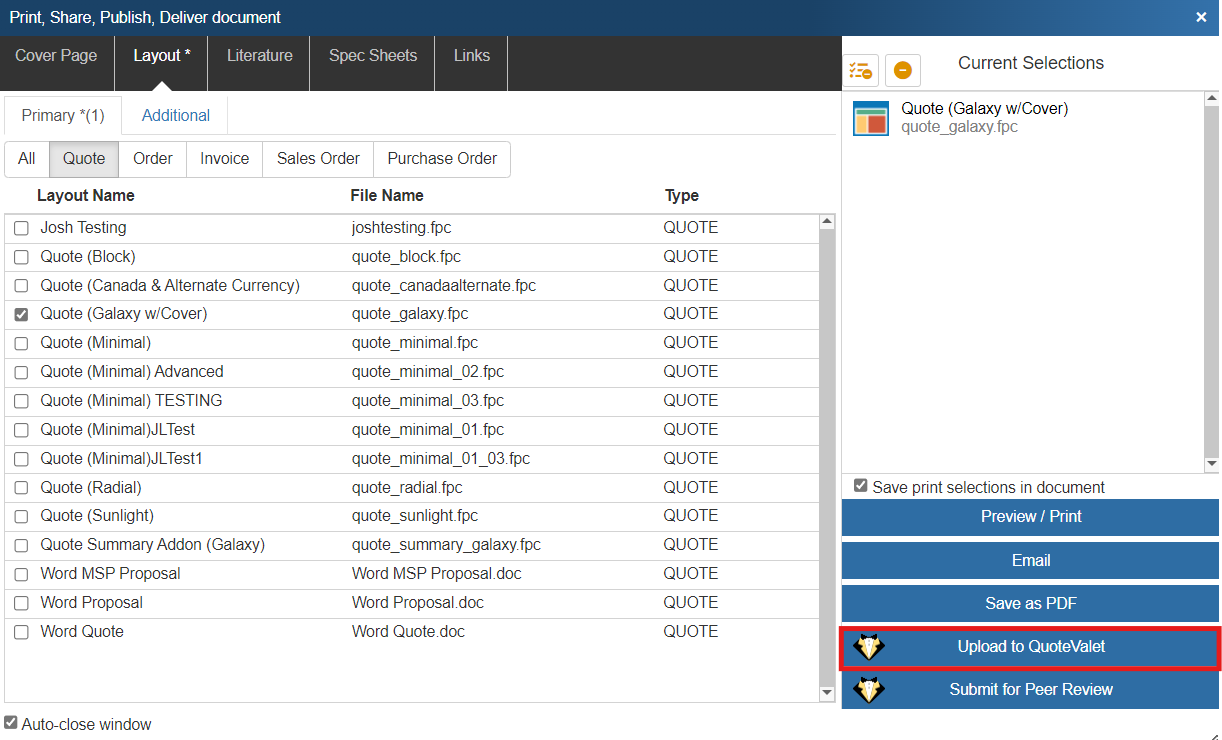Click the orange minus remove-selection icon

(902, 71)
